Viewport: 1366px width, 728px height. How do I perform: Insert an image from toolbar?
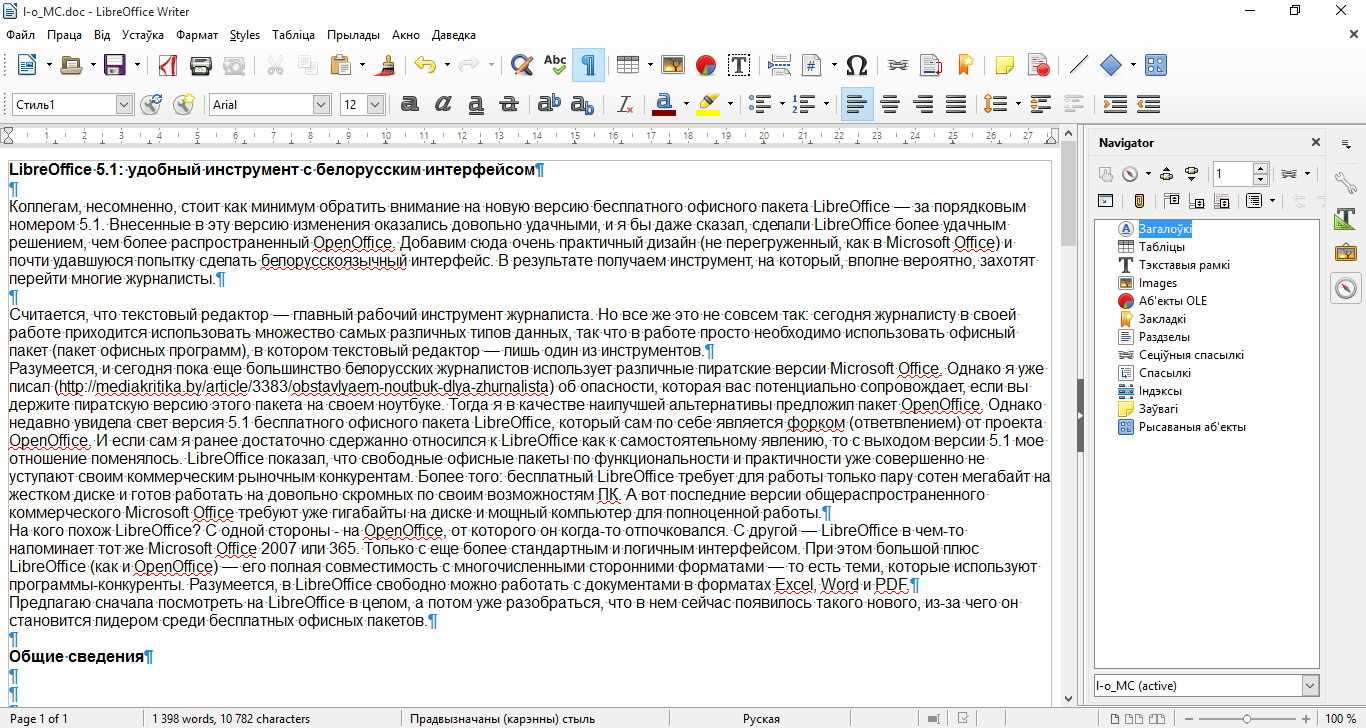(x=672, y=66)
